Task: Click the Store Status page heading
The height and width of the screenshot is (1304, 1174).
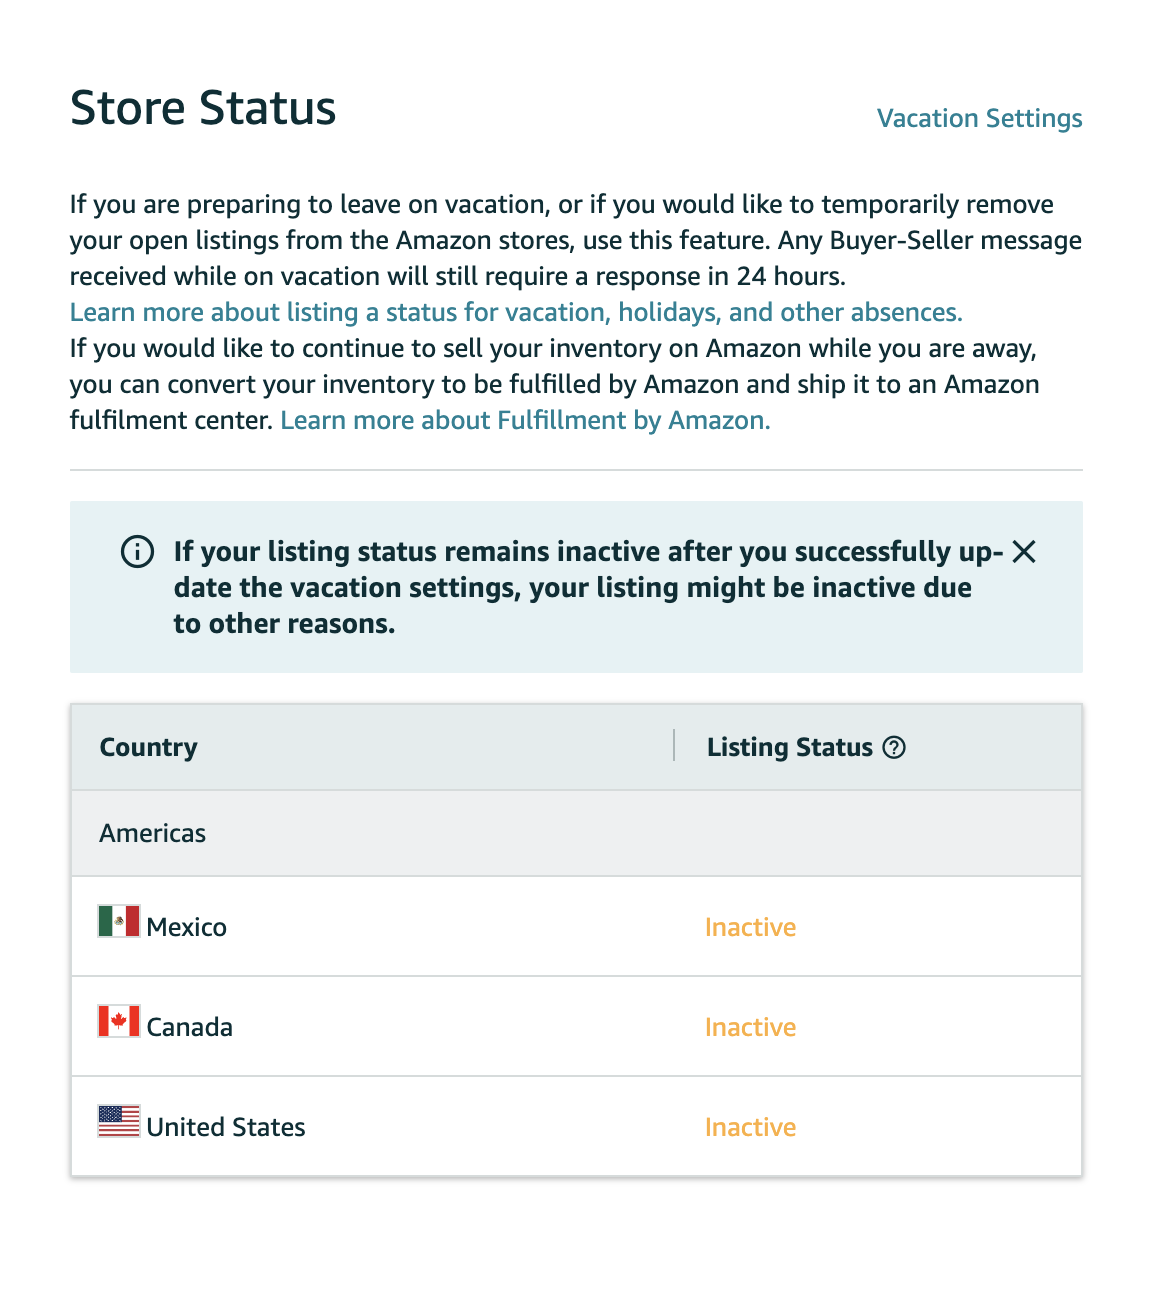Action: [203, 107]
